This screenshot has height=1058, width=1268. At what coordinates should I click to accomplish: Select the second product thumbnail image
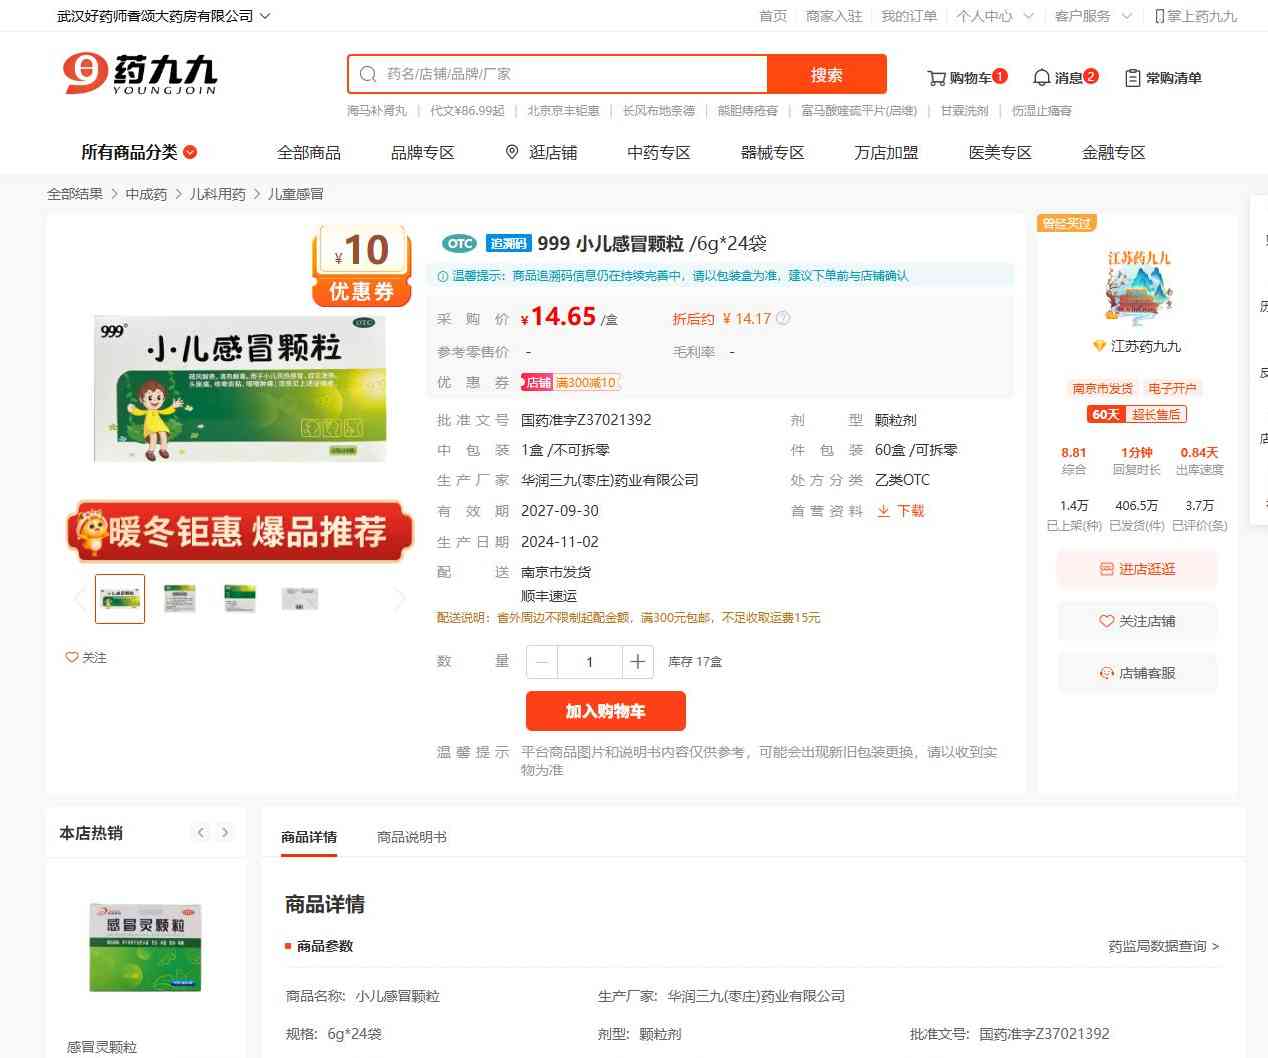click(179, 599)
